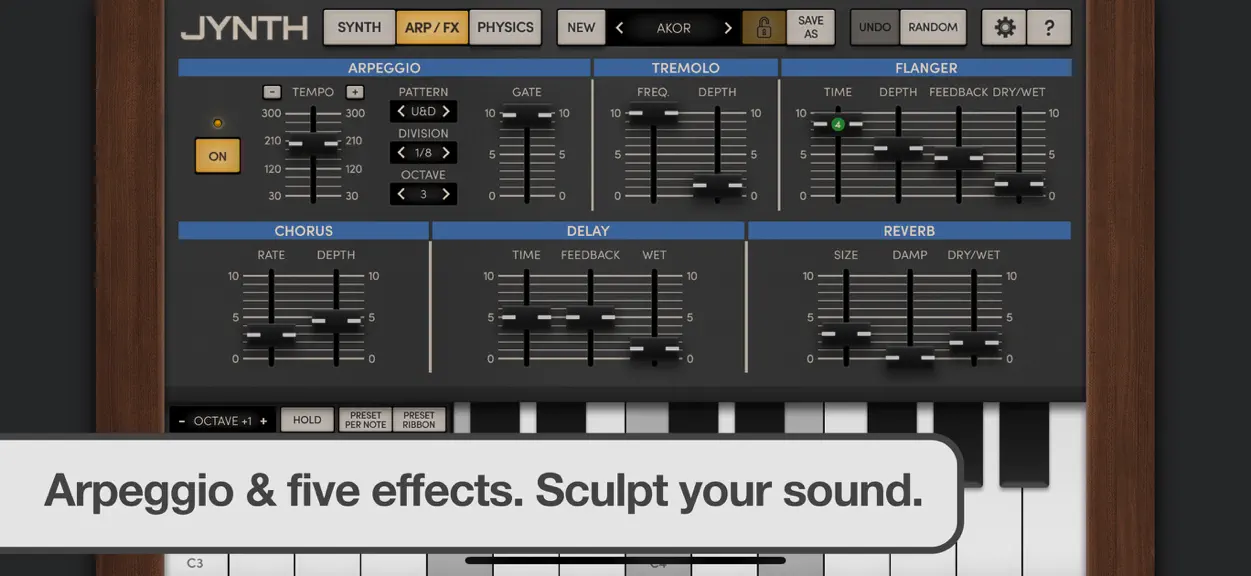Click the arpeggio GATE slider handle
The width and height of the screenshot is (1251, 576).
(527, 116)
